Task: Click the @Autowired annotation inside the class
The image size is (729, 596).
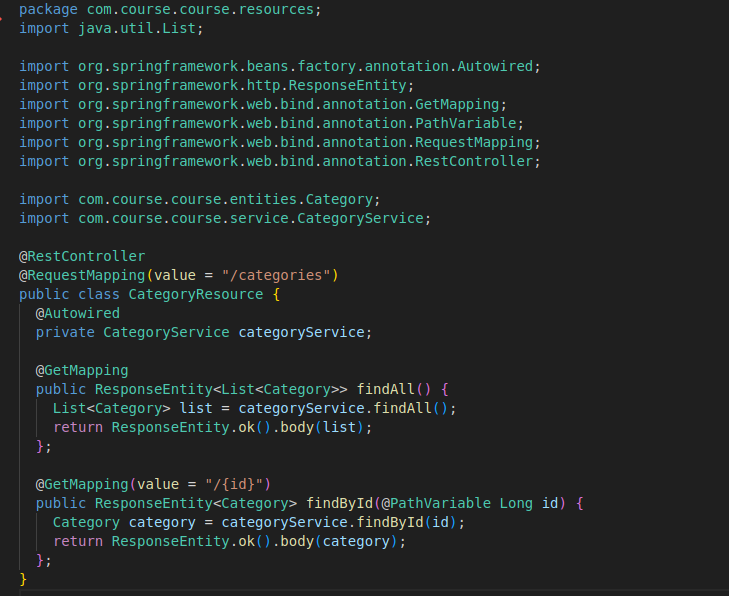Action: [x=78, y=313]
